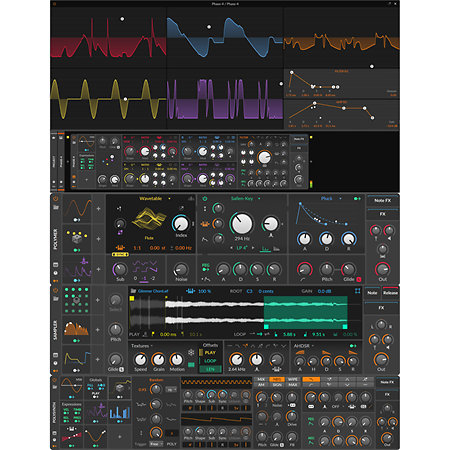Select sub oscillator octave -1 in Polymer
This screenshot has width=450, height=450.
coord(144,278)
